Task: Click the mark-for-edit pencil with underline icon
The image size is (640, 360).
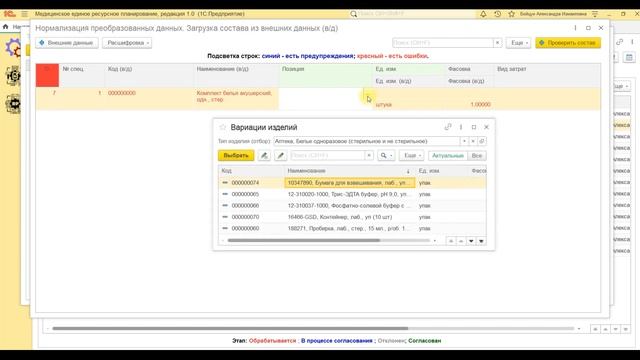Action: click(x=264, y=156)
